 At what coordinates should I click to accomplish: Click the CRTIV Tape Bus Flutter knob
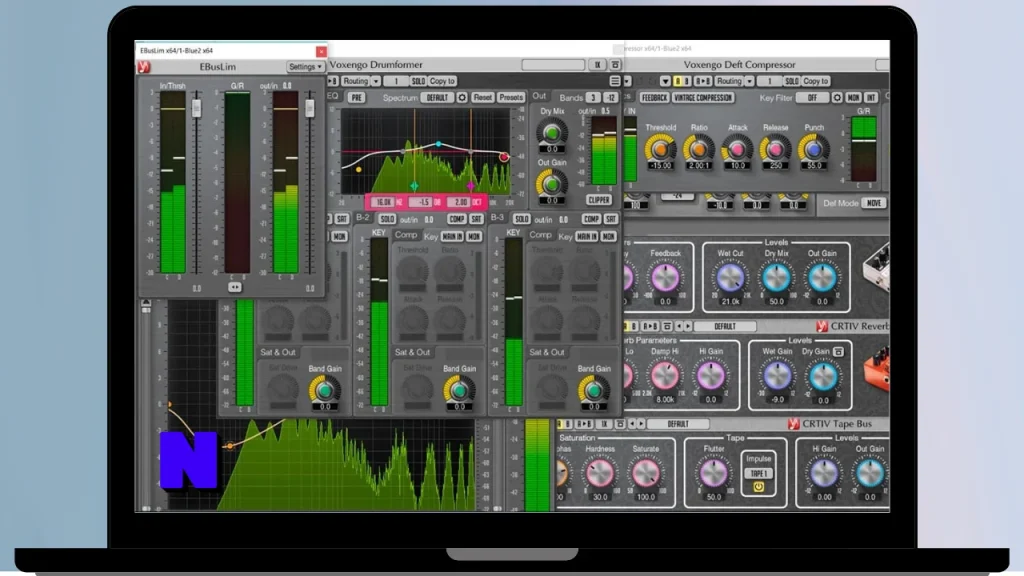tap(713, 473)
